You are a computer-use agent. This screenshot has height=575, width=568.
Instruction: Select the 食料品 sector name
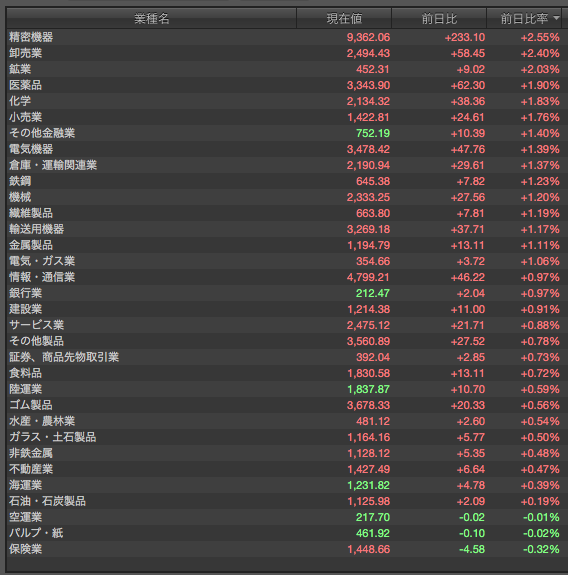pos(26,373)
